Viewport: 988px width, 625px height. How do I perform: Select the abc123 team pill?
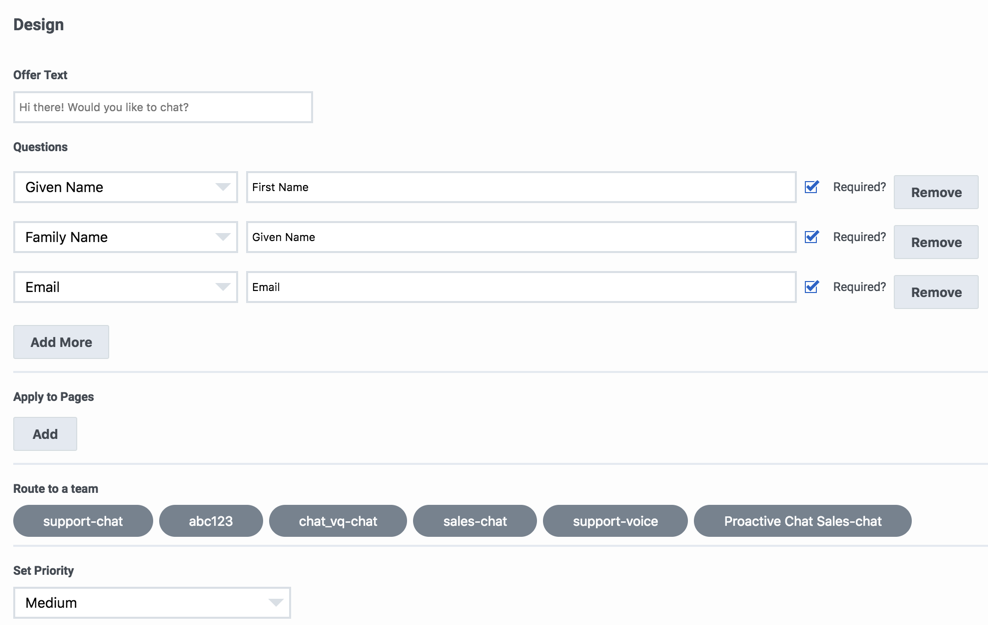211,521
